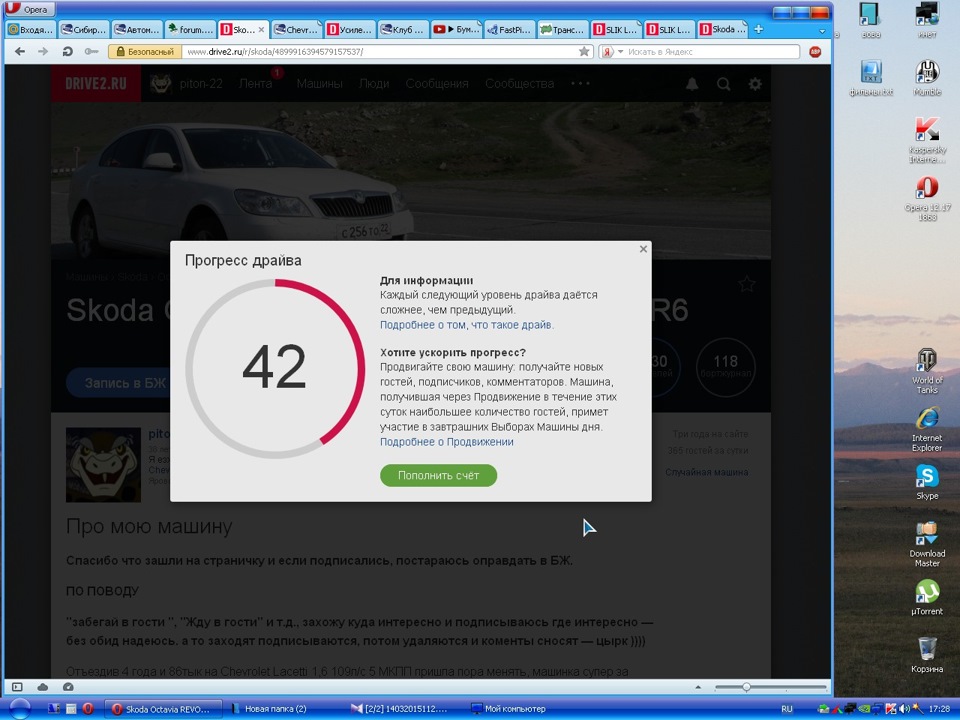Open the Windows Start button
The height and width of the screenshot is (720, 960).
click(x=20, y=708)
